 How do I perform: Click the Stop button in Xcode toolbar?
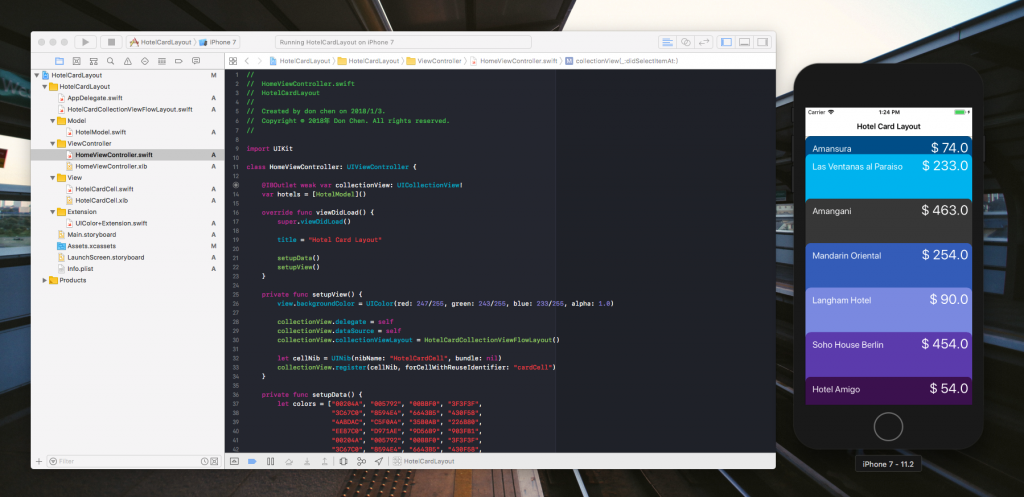[111, 42]
